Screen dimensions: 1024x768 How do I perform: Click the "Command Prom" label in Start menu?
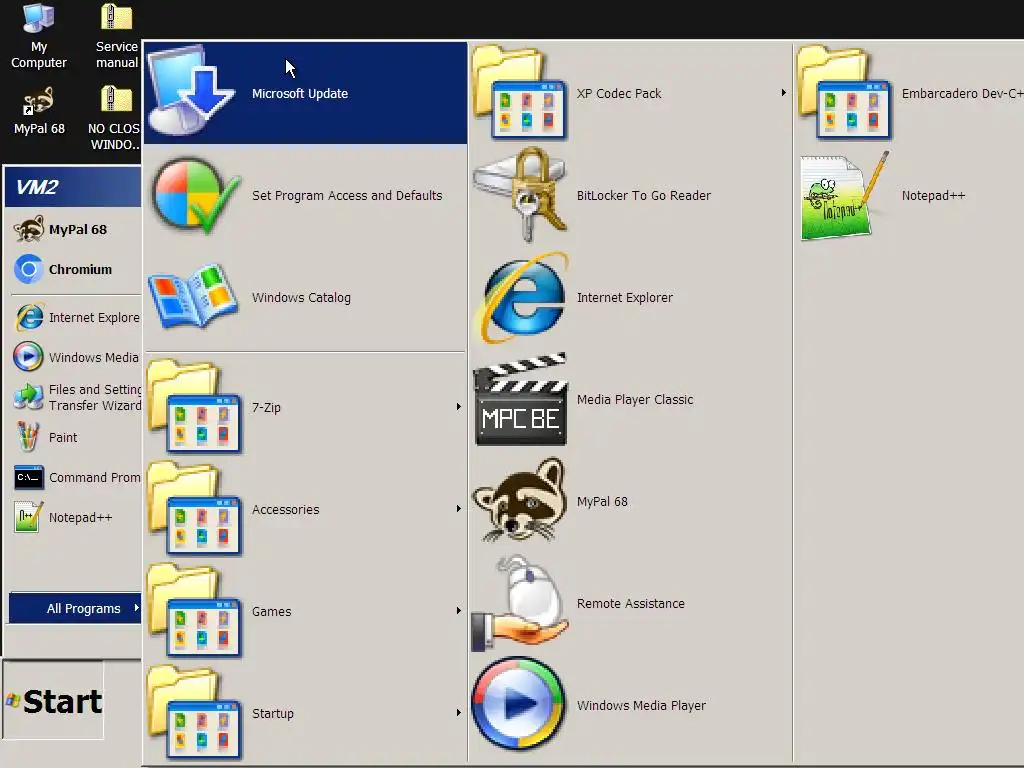pos(95,477)
